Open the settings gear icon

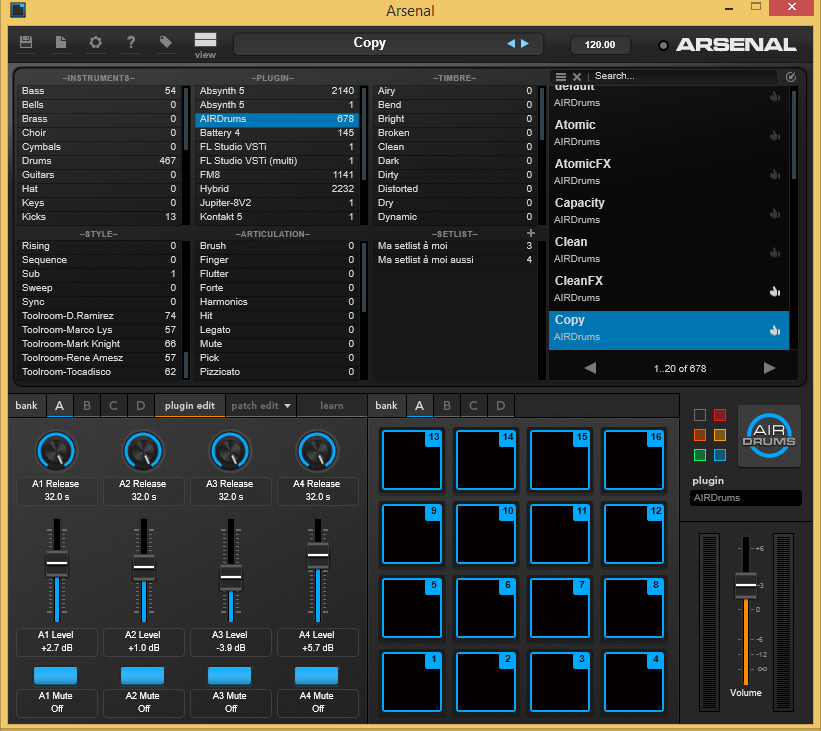95,43
